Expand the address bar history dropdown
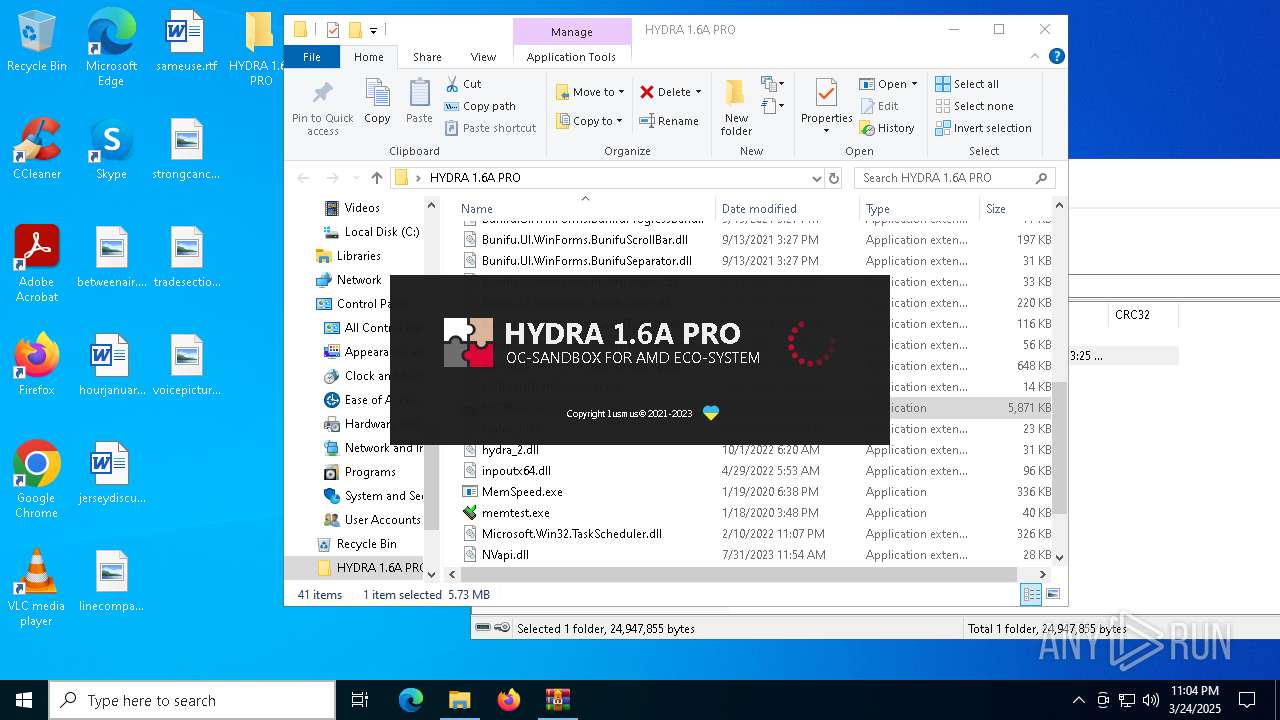Screen dimensions: 1280x720 click(x=817, y=178)
